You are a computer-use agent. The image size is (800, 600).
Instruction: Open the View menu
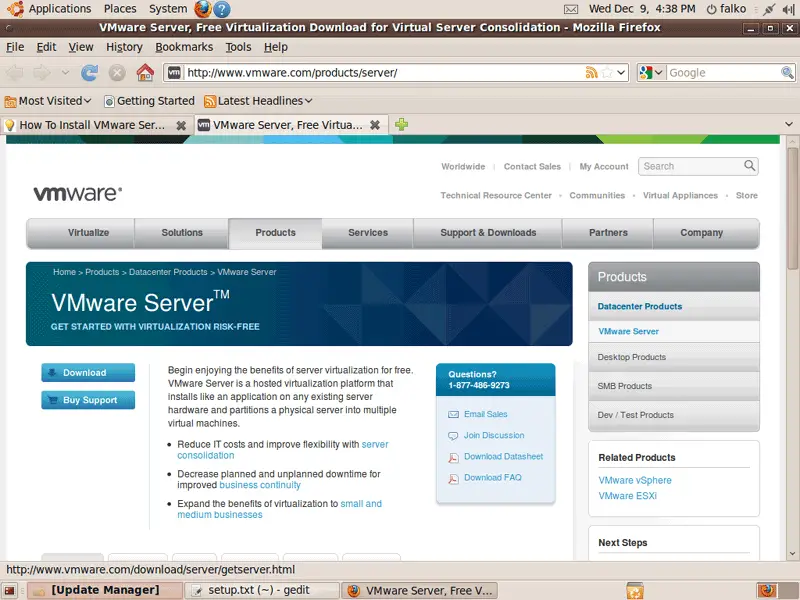[x=81, y=47]
